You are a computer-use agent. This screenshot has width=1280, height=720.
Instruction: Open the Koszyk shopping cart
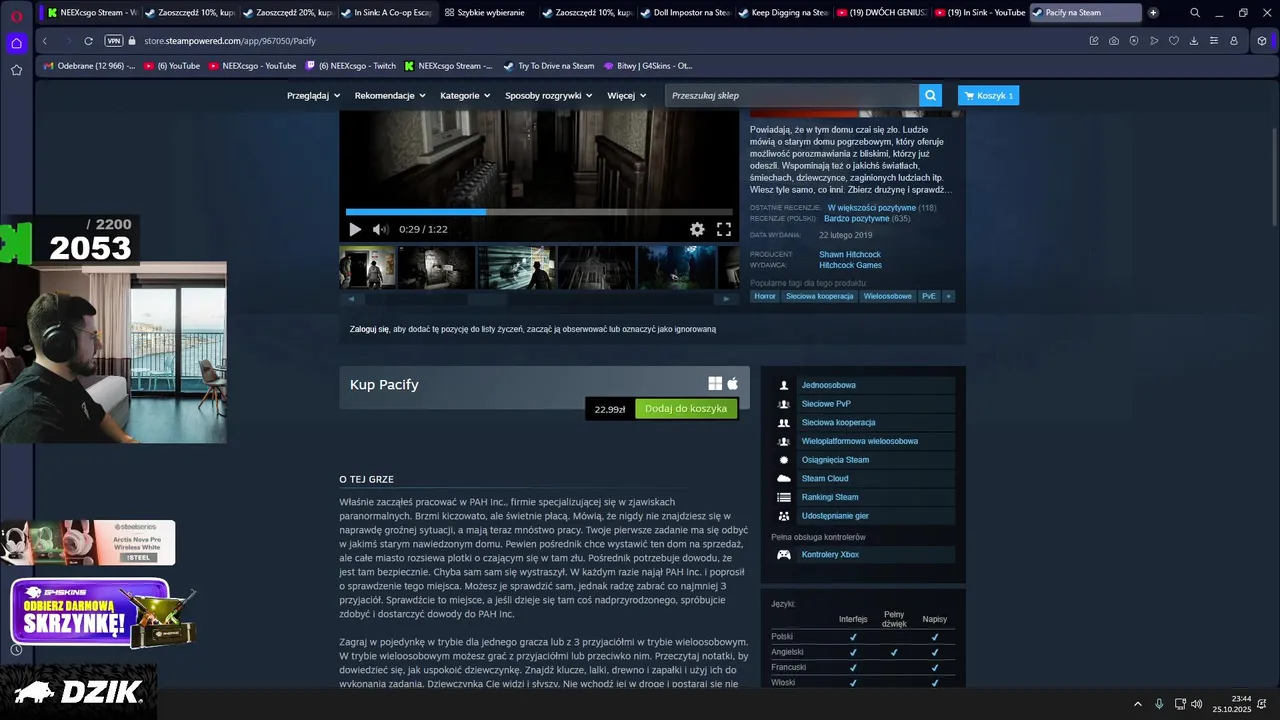(x=988, y=95)
